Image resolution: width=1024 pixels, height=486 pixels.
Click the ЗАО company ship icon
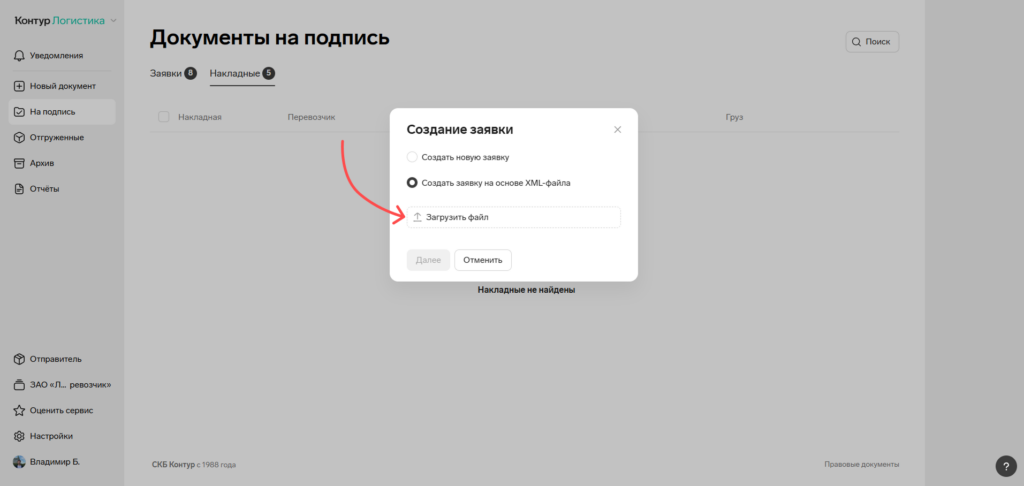(20, 385)
